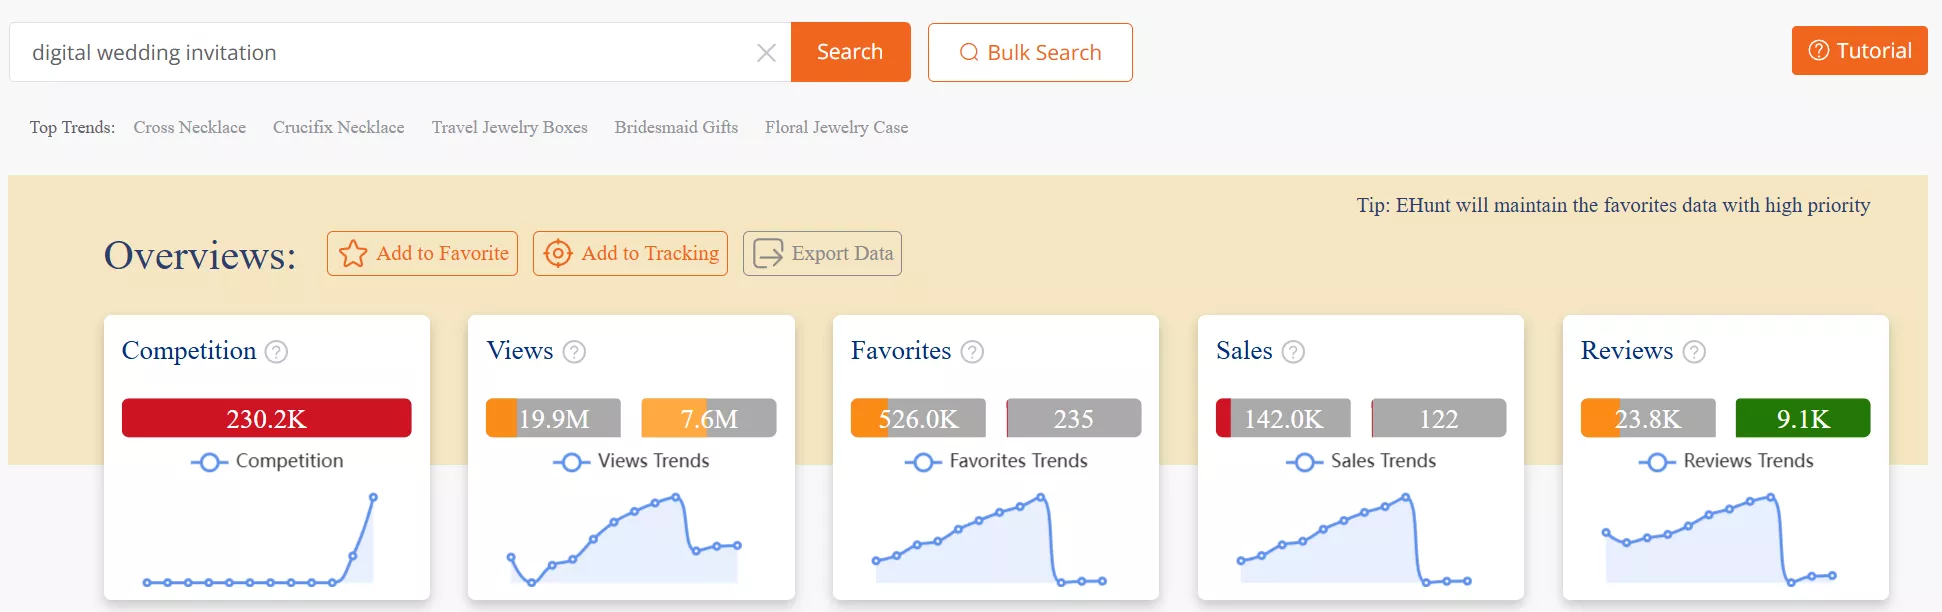Click the Export Data button
This screenshot has height=612, width=1942.
822,254
